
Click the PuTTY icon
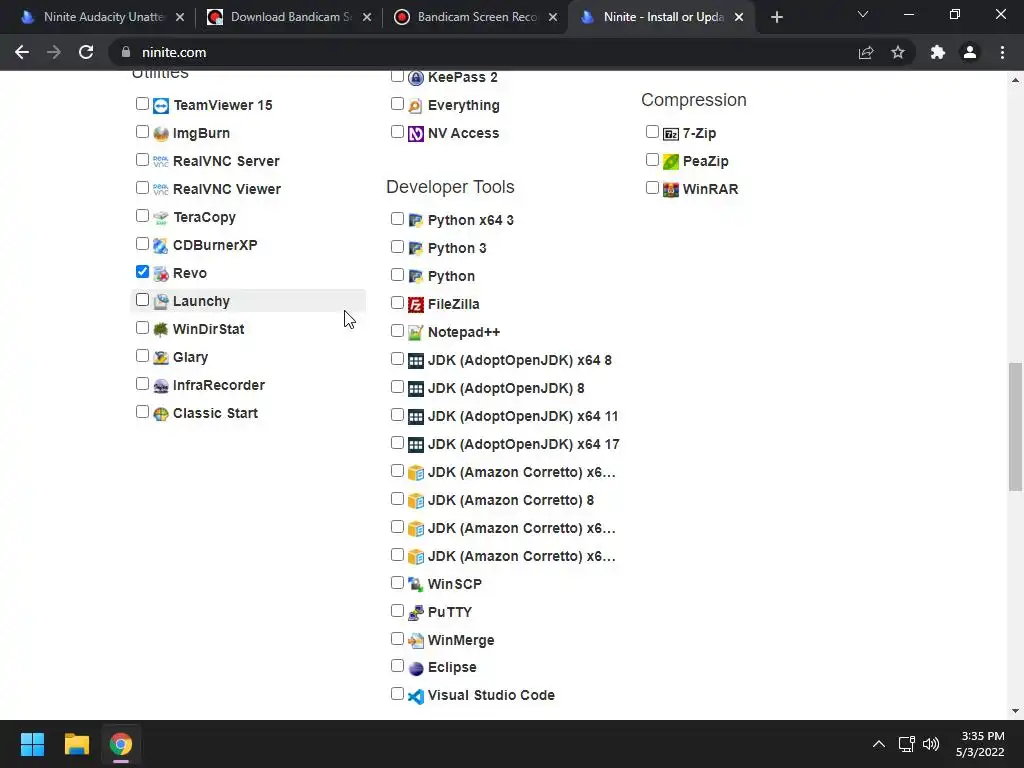[415, 612]
